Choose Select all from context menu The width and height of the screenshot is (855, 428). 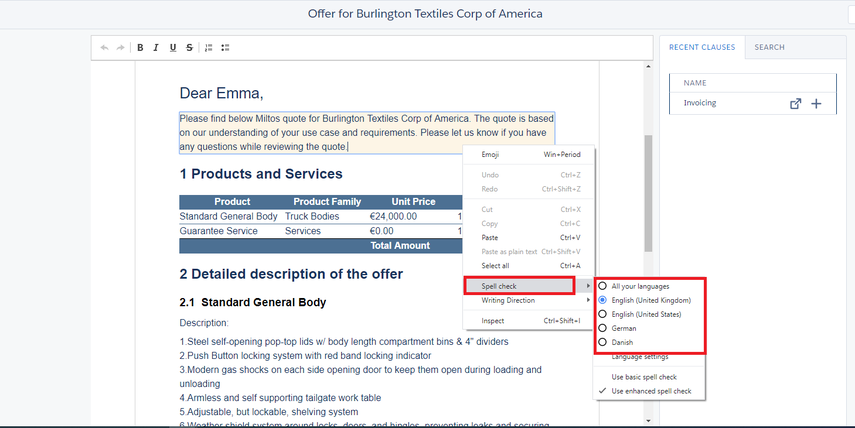coord(495,266)
